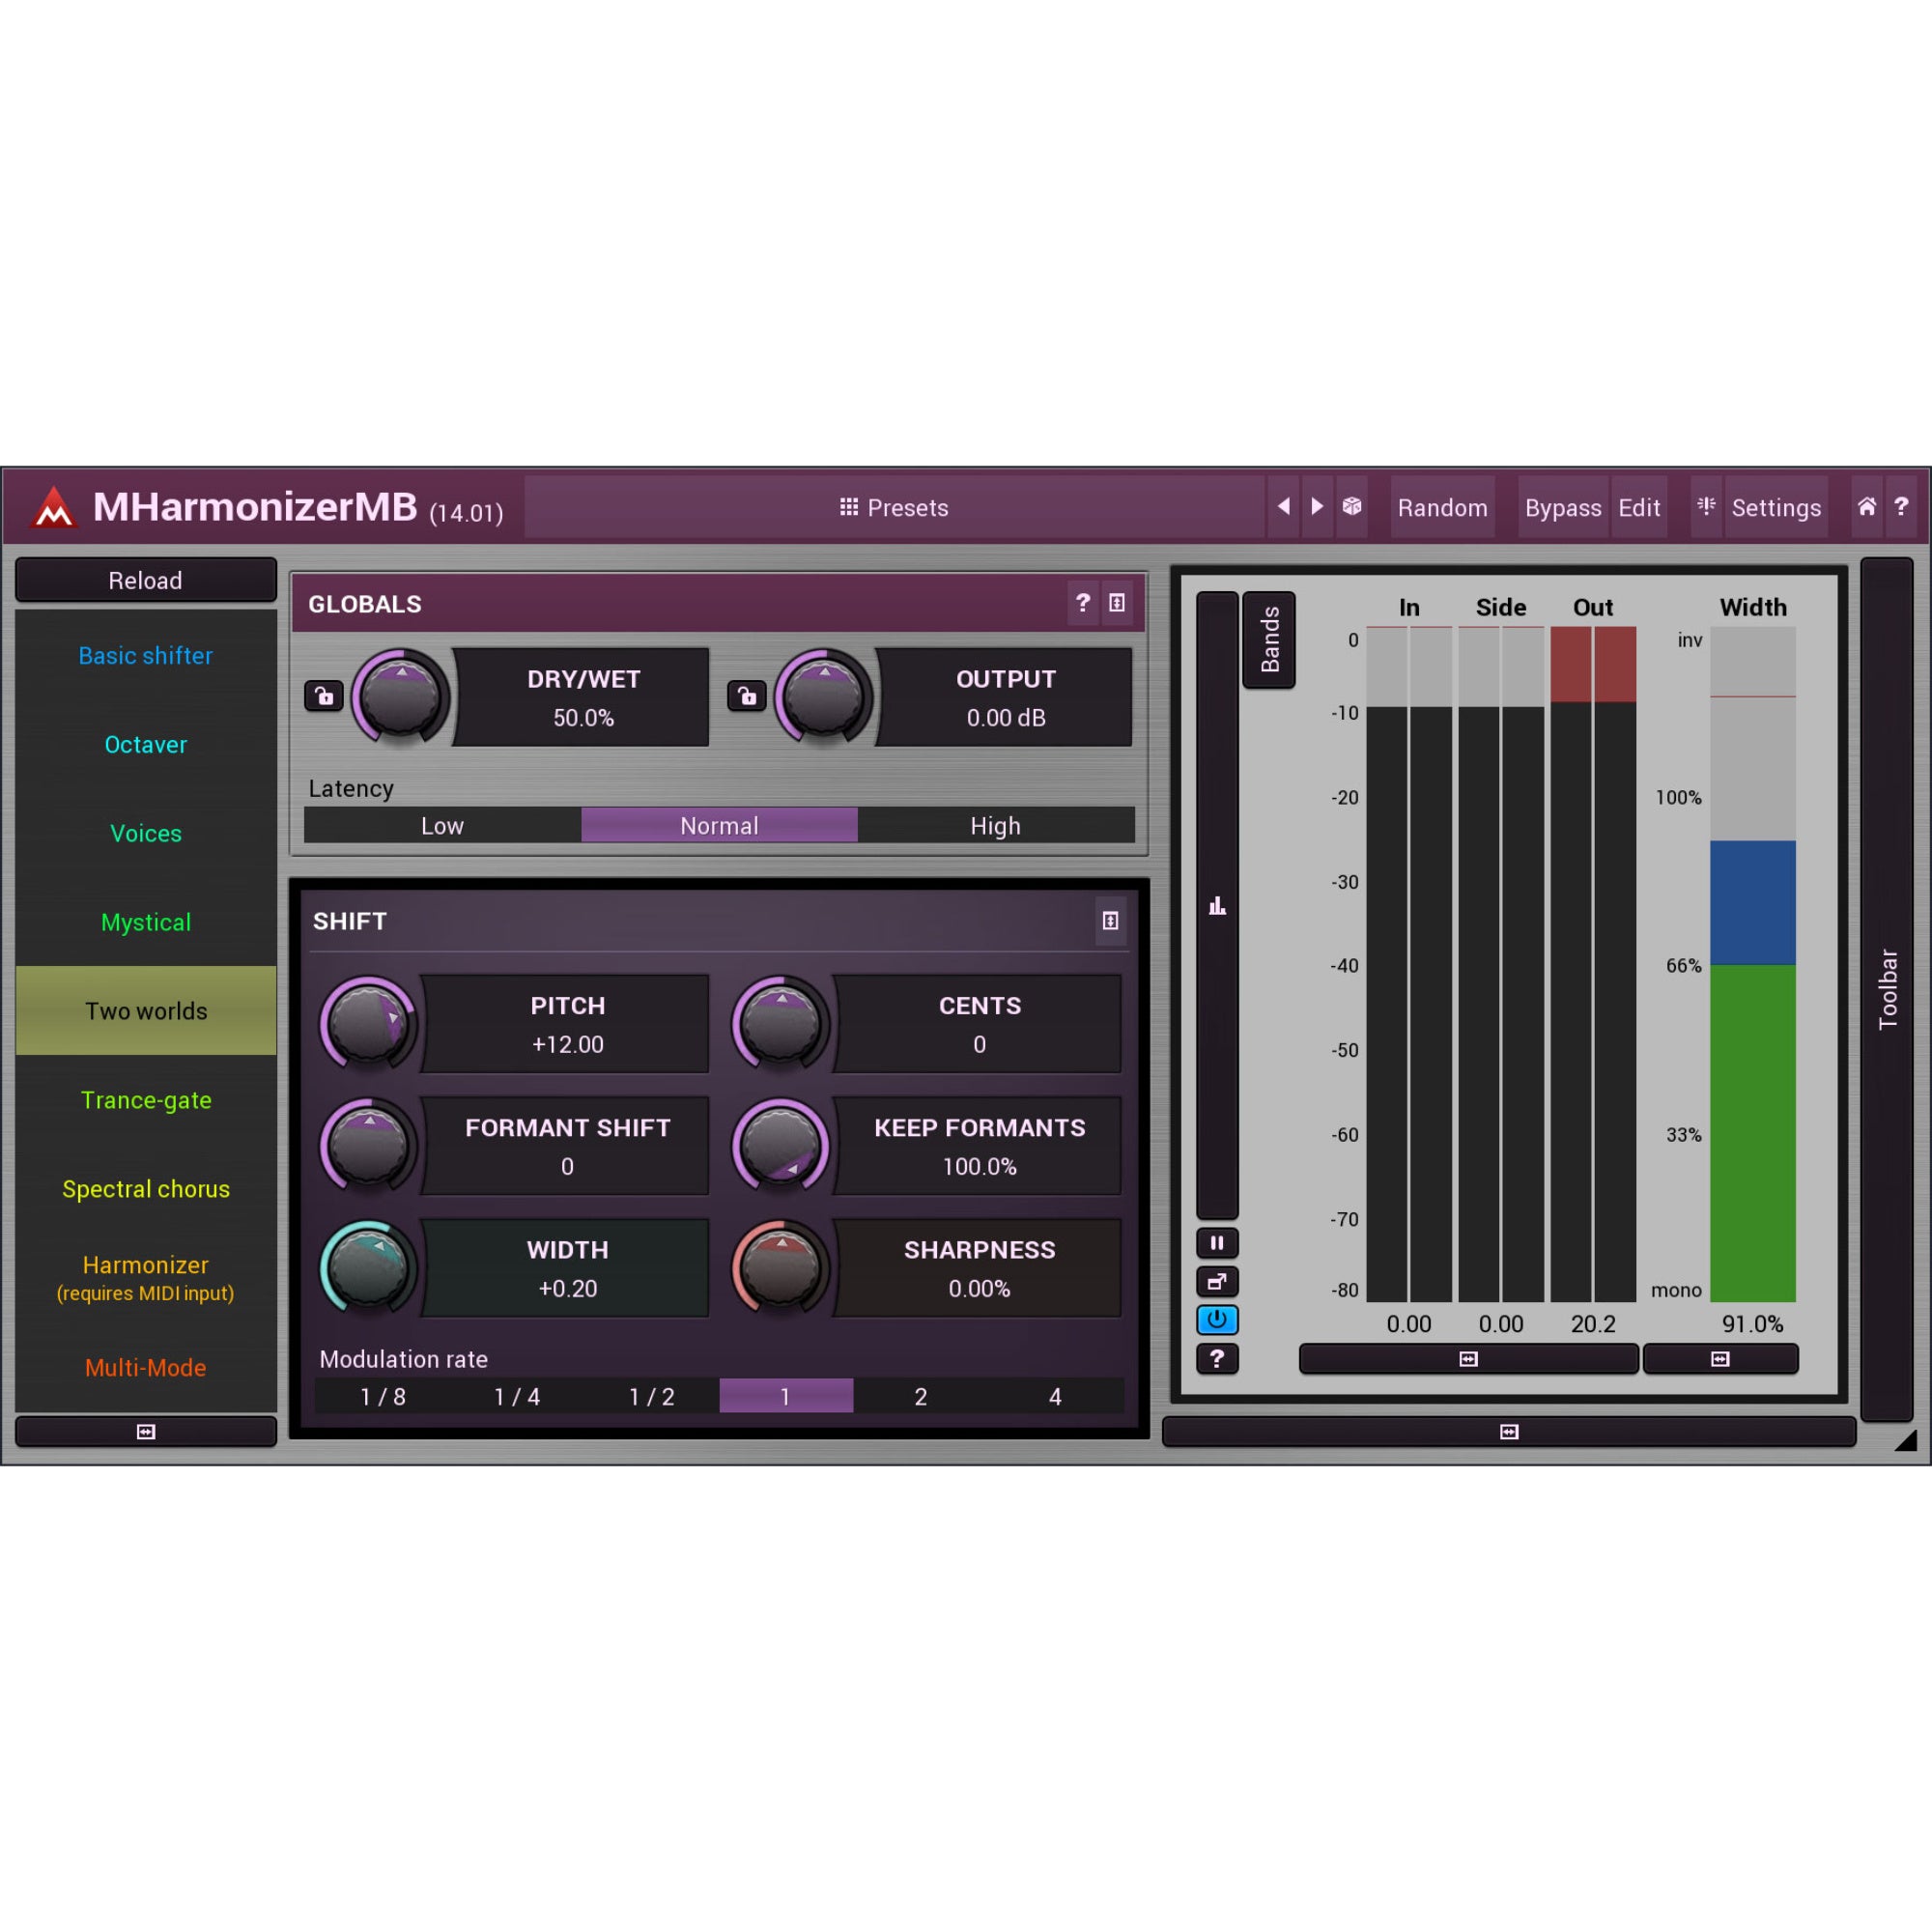Click the Dry/Wet knob
Screen dimensions: 1932x1932
pyautogui.click(x=400, y=697)
